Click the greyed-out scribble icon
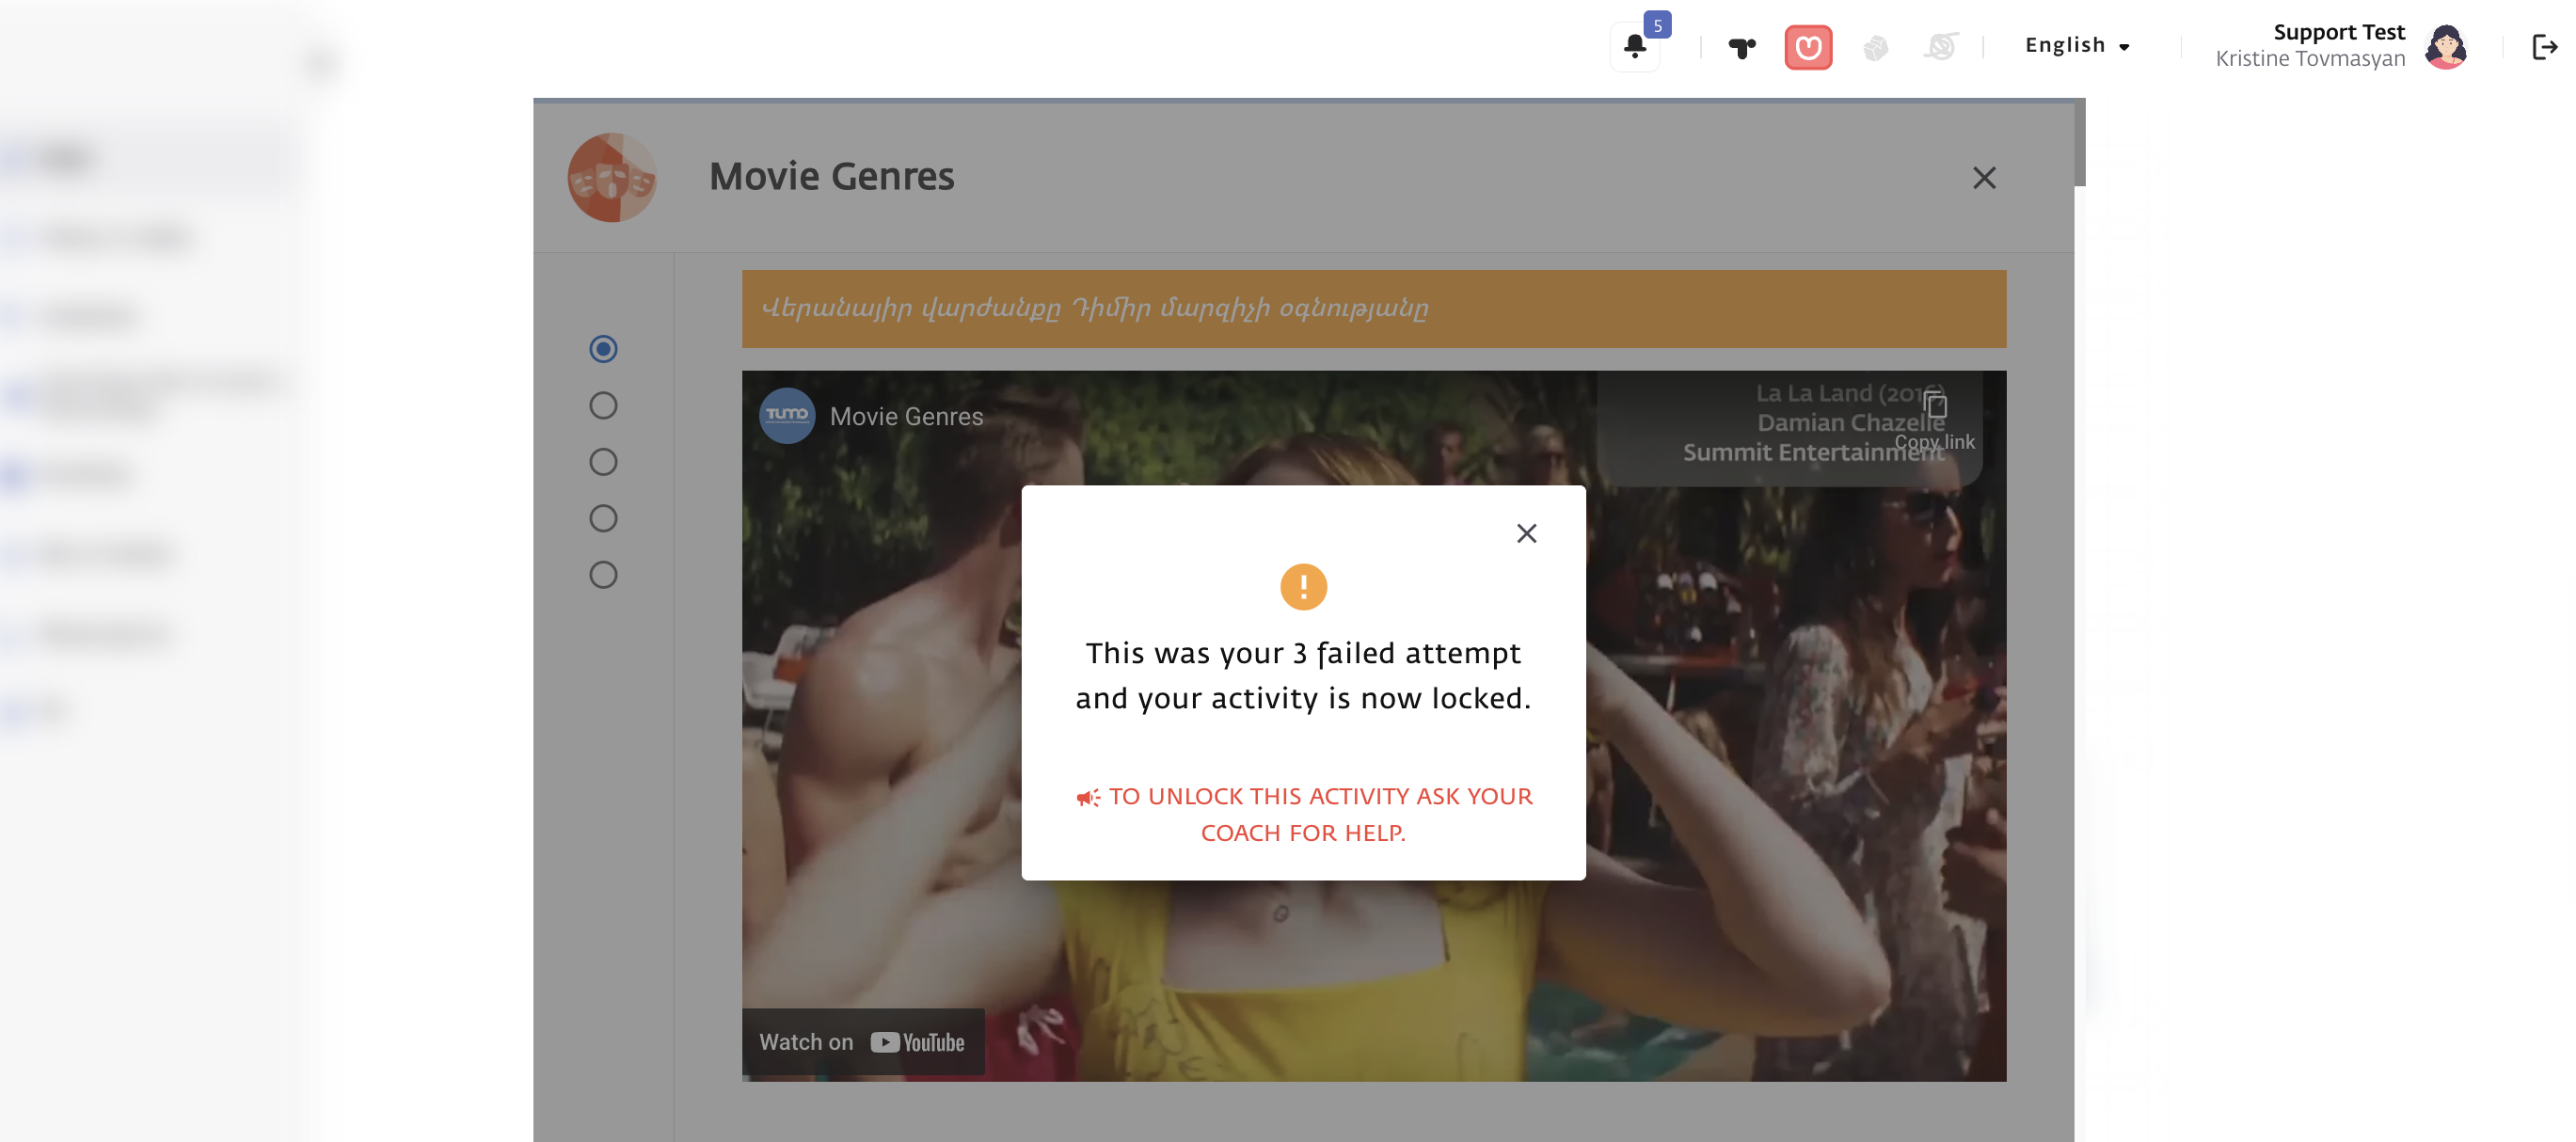This screenshot has height=1142, width=2576. (1940, 47)
